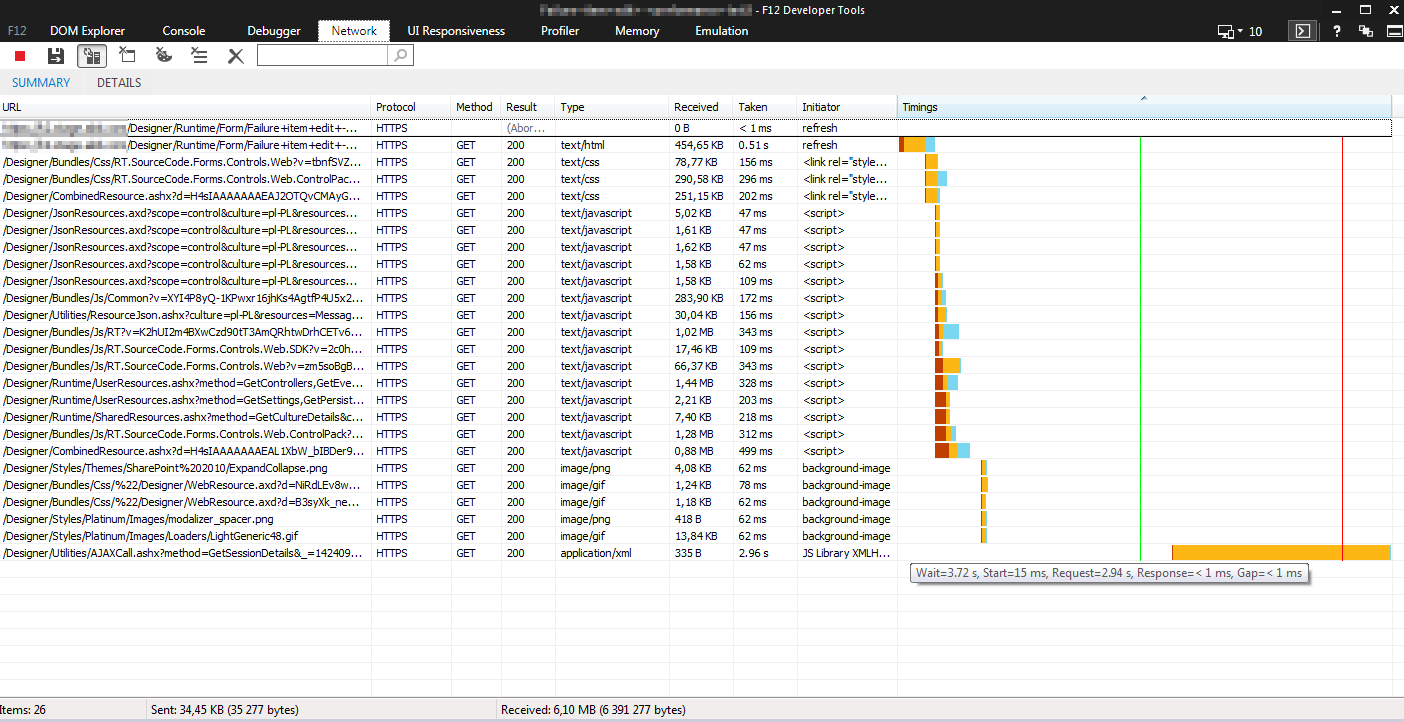
Task: Select the Network tab
Action: point(354,31)
